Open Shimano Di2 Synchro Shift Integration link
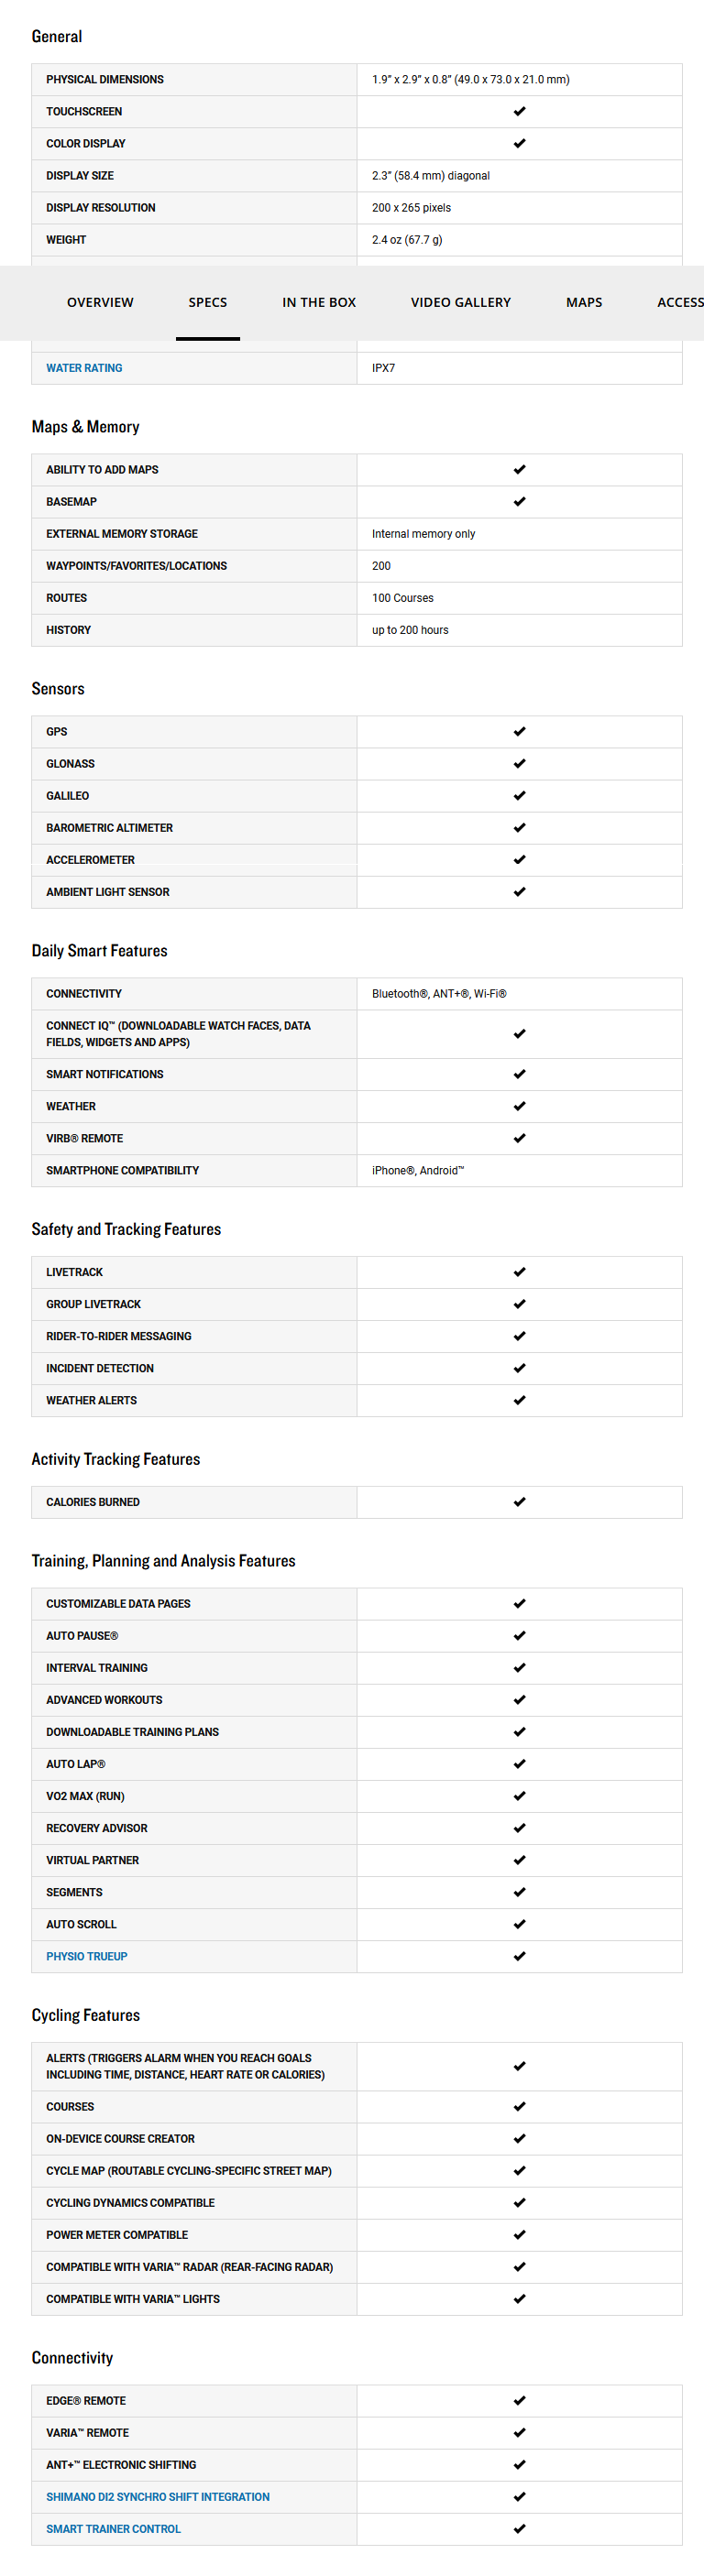Viewport: 704px width, 2576px height. point(158,2496)
